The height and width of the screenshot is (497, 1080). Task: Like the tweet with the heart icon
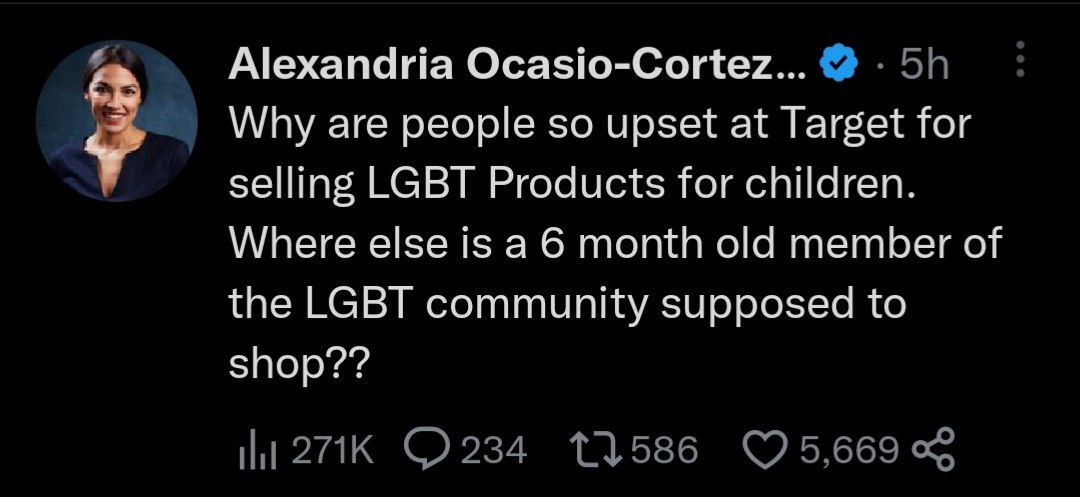tap(766, 451)
